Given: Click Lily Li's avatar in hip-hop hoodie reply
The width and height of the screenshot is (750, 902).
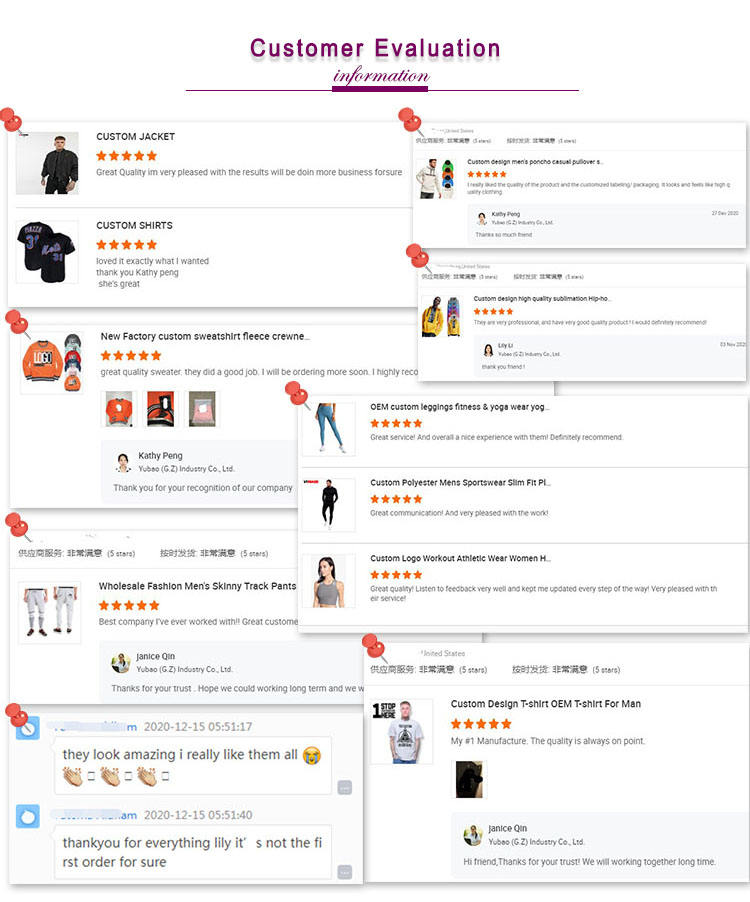Looking at the screenshot, I should coord(488,350).
